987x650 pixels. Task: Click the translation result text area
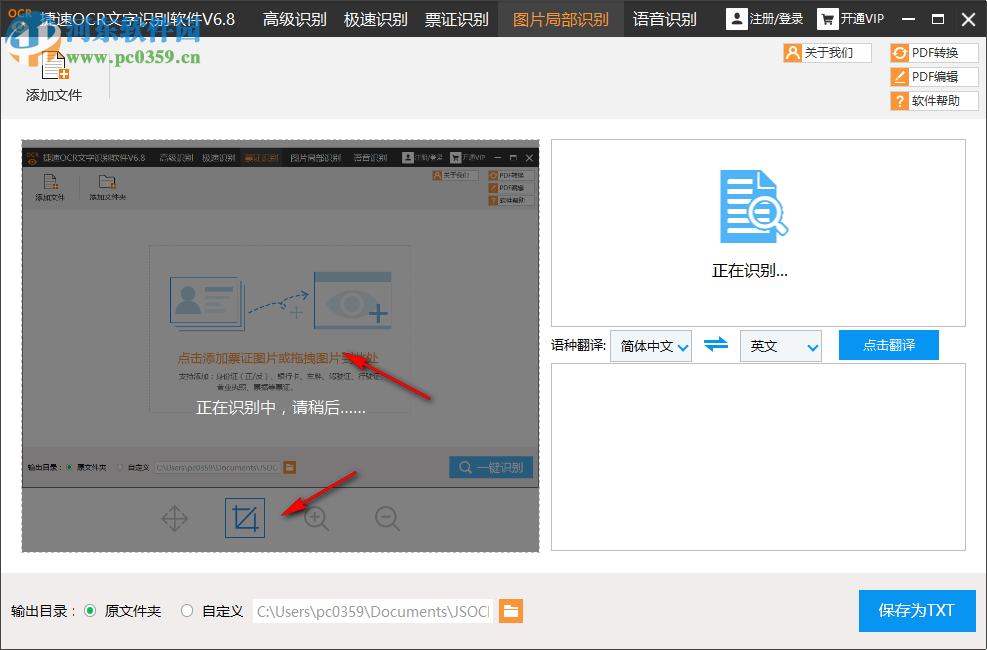(759, 457)
